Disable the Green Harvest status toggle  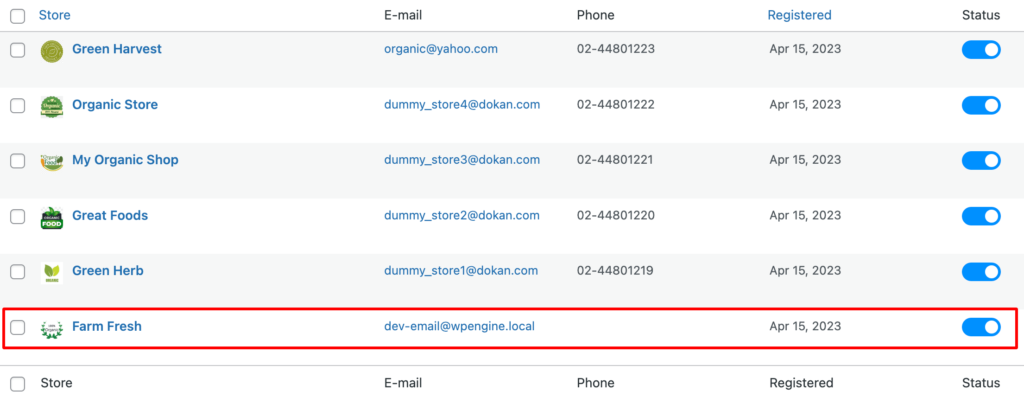point(981,50)
